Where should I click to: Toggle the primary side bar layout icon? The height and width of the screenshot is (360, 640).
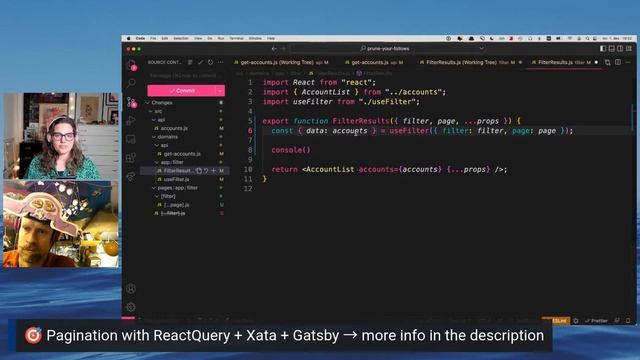tap(603, 49)
